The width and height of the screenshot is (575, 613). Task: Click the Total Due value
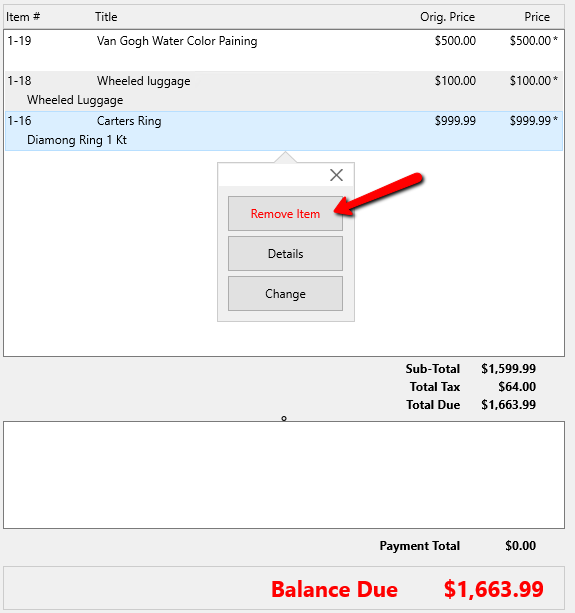pos(508,405)
